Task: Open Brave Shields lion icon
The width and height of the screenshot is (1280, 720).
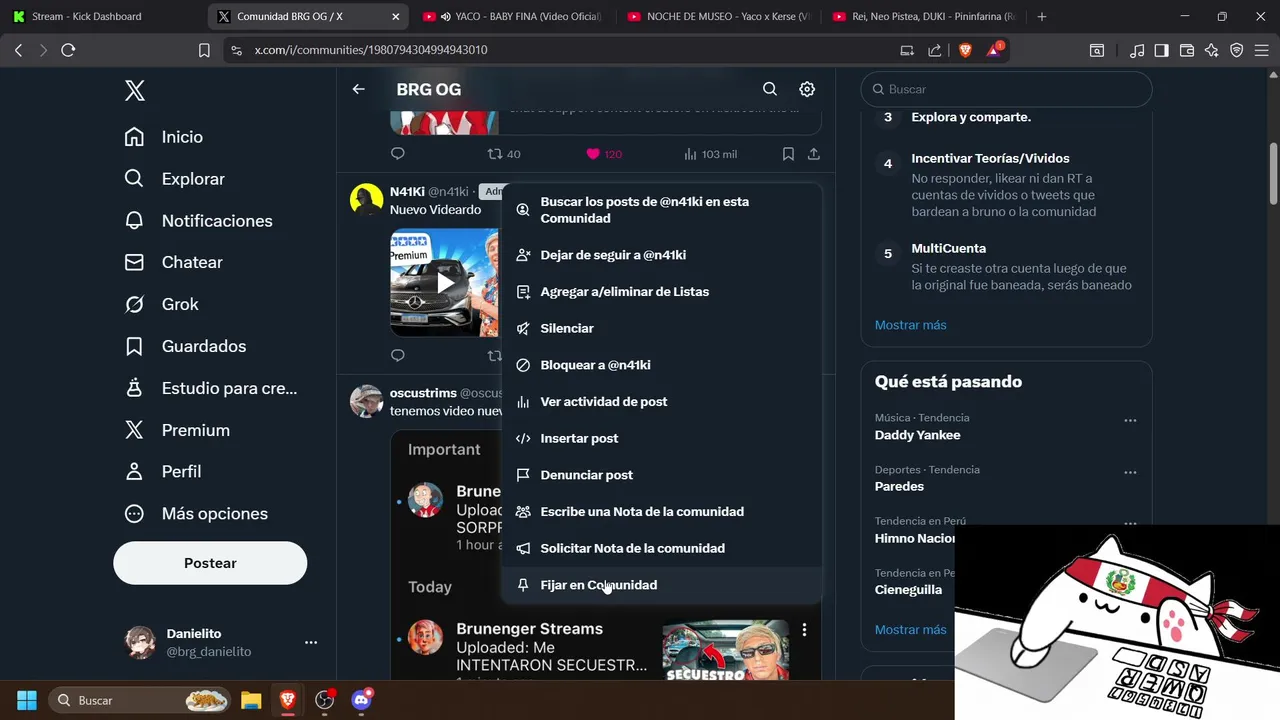Action: [965, 50]
